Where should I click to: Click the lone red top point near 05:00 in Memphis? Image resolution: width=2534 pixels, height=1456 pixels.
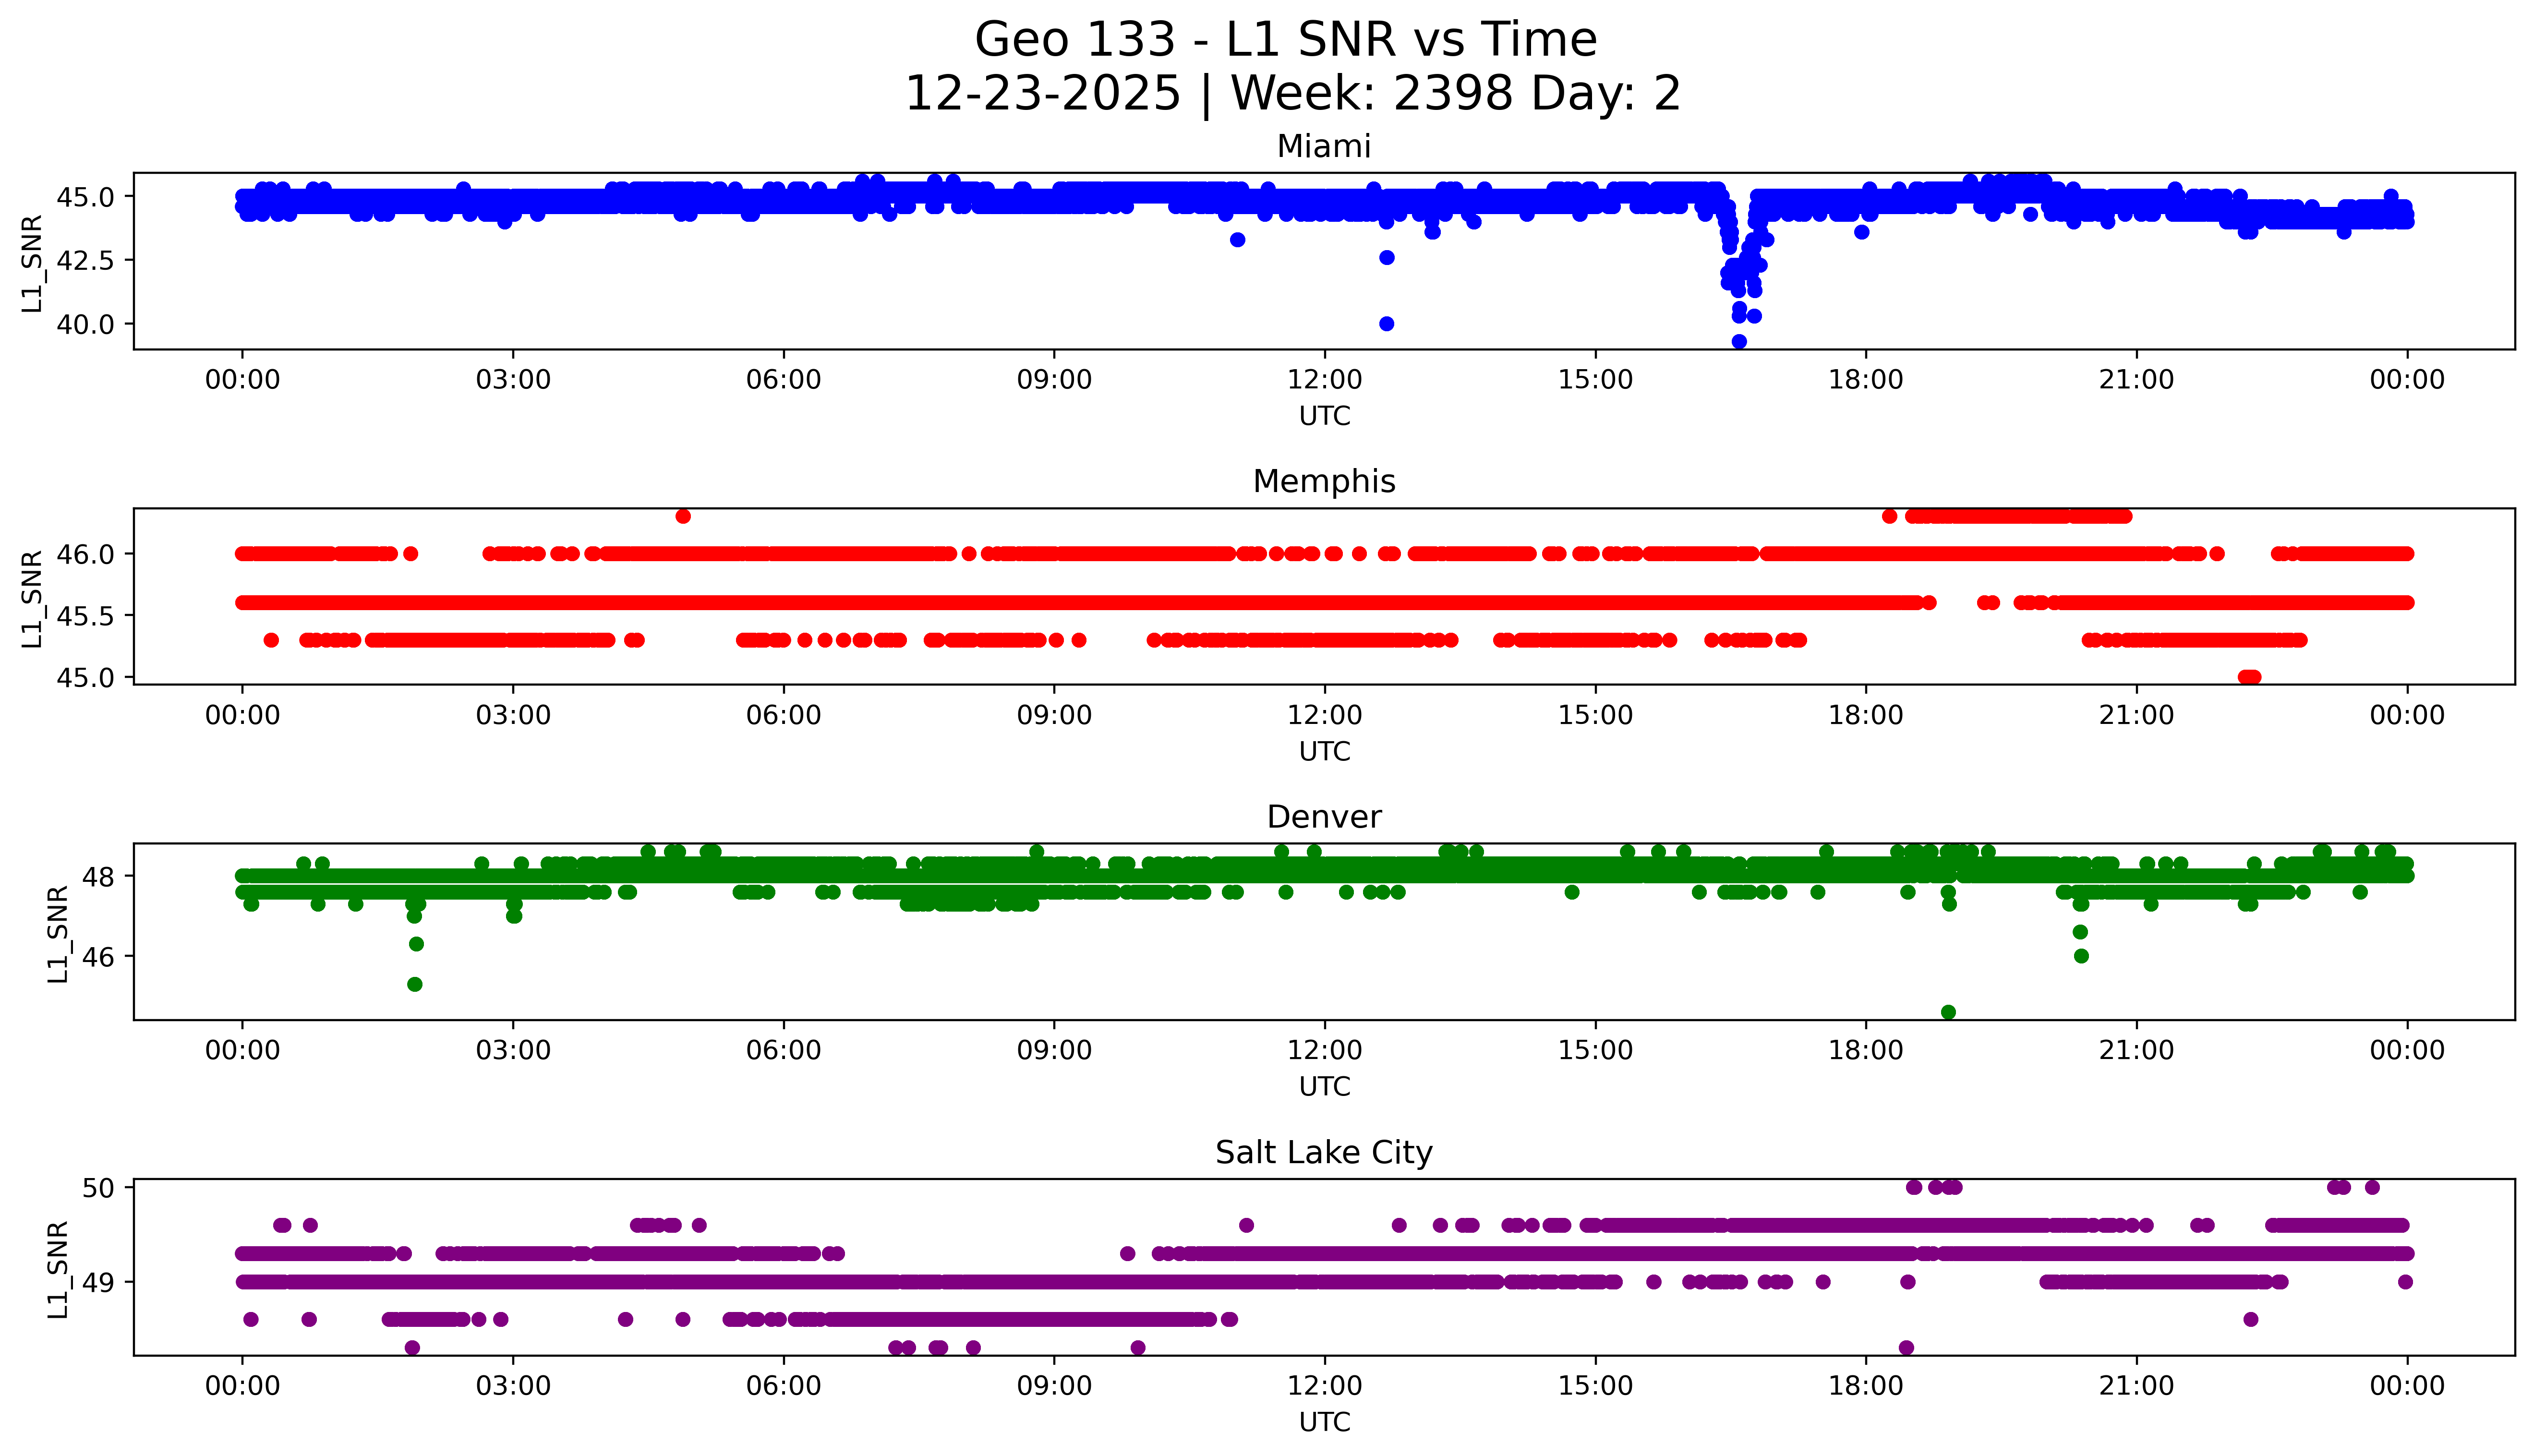click(x=683, y=516)
